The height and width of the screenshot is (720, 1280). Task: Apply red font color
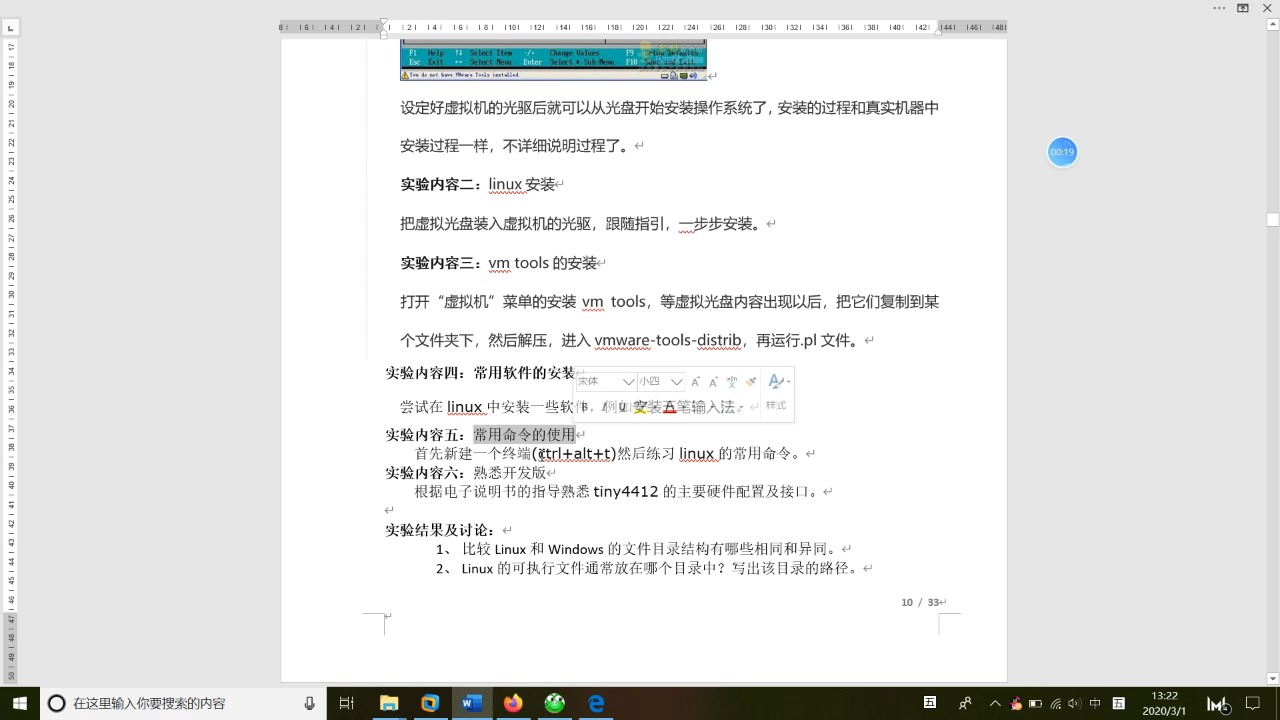[x=670, y=407]
